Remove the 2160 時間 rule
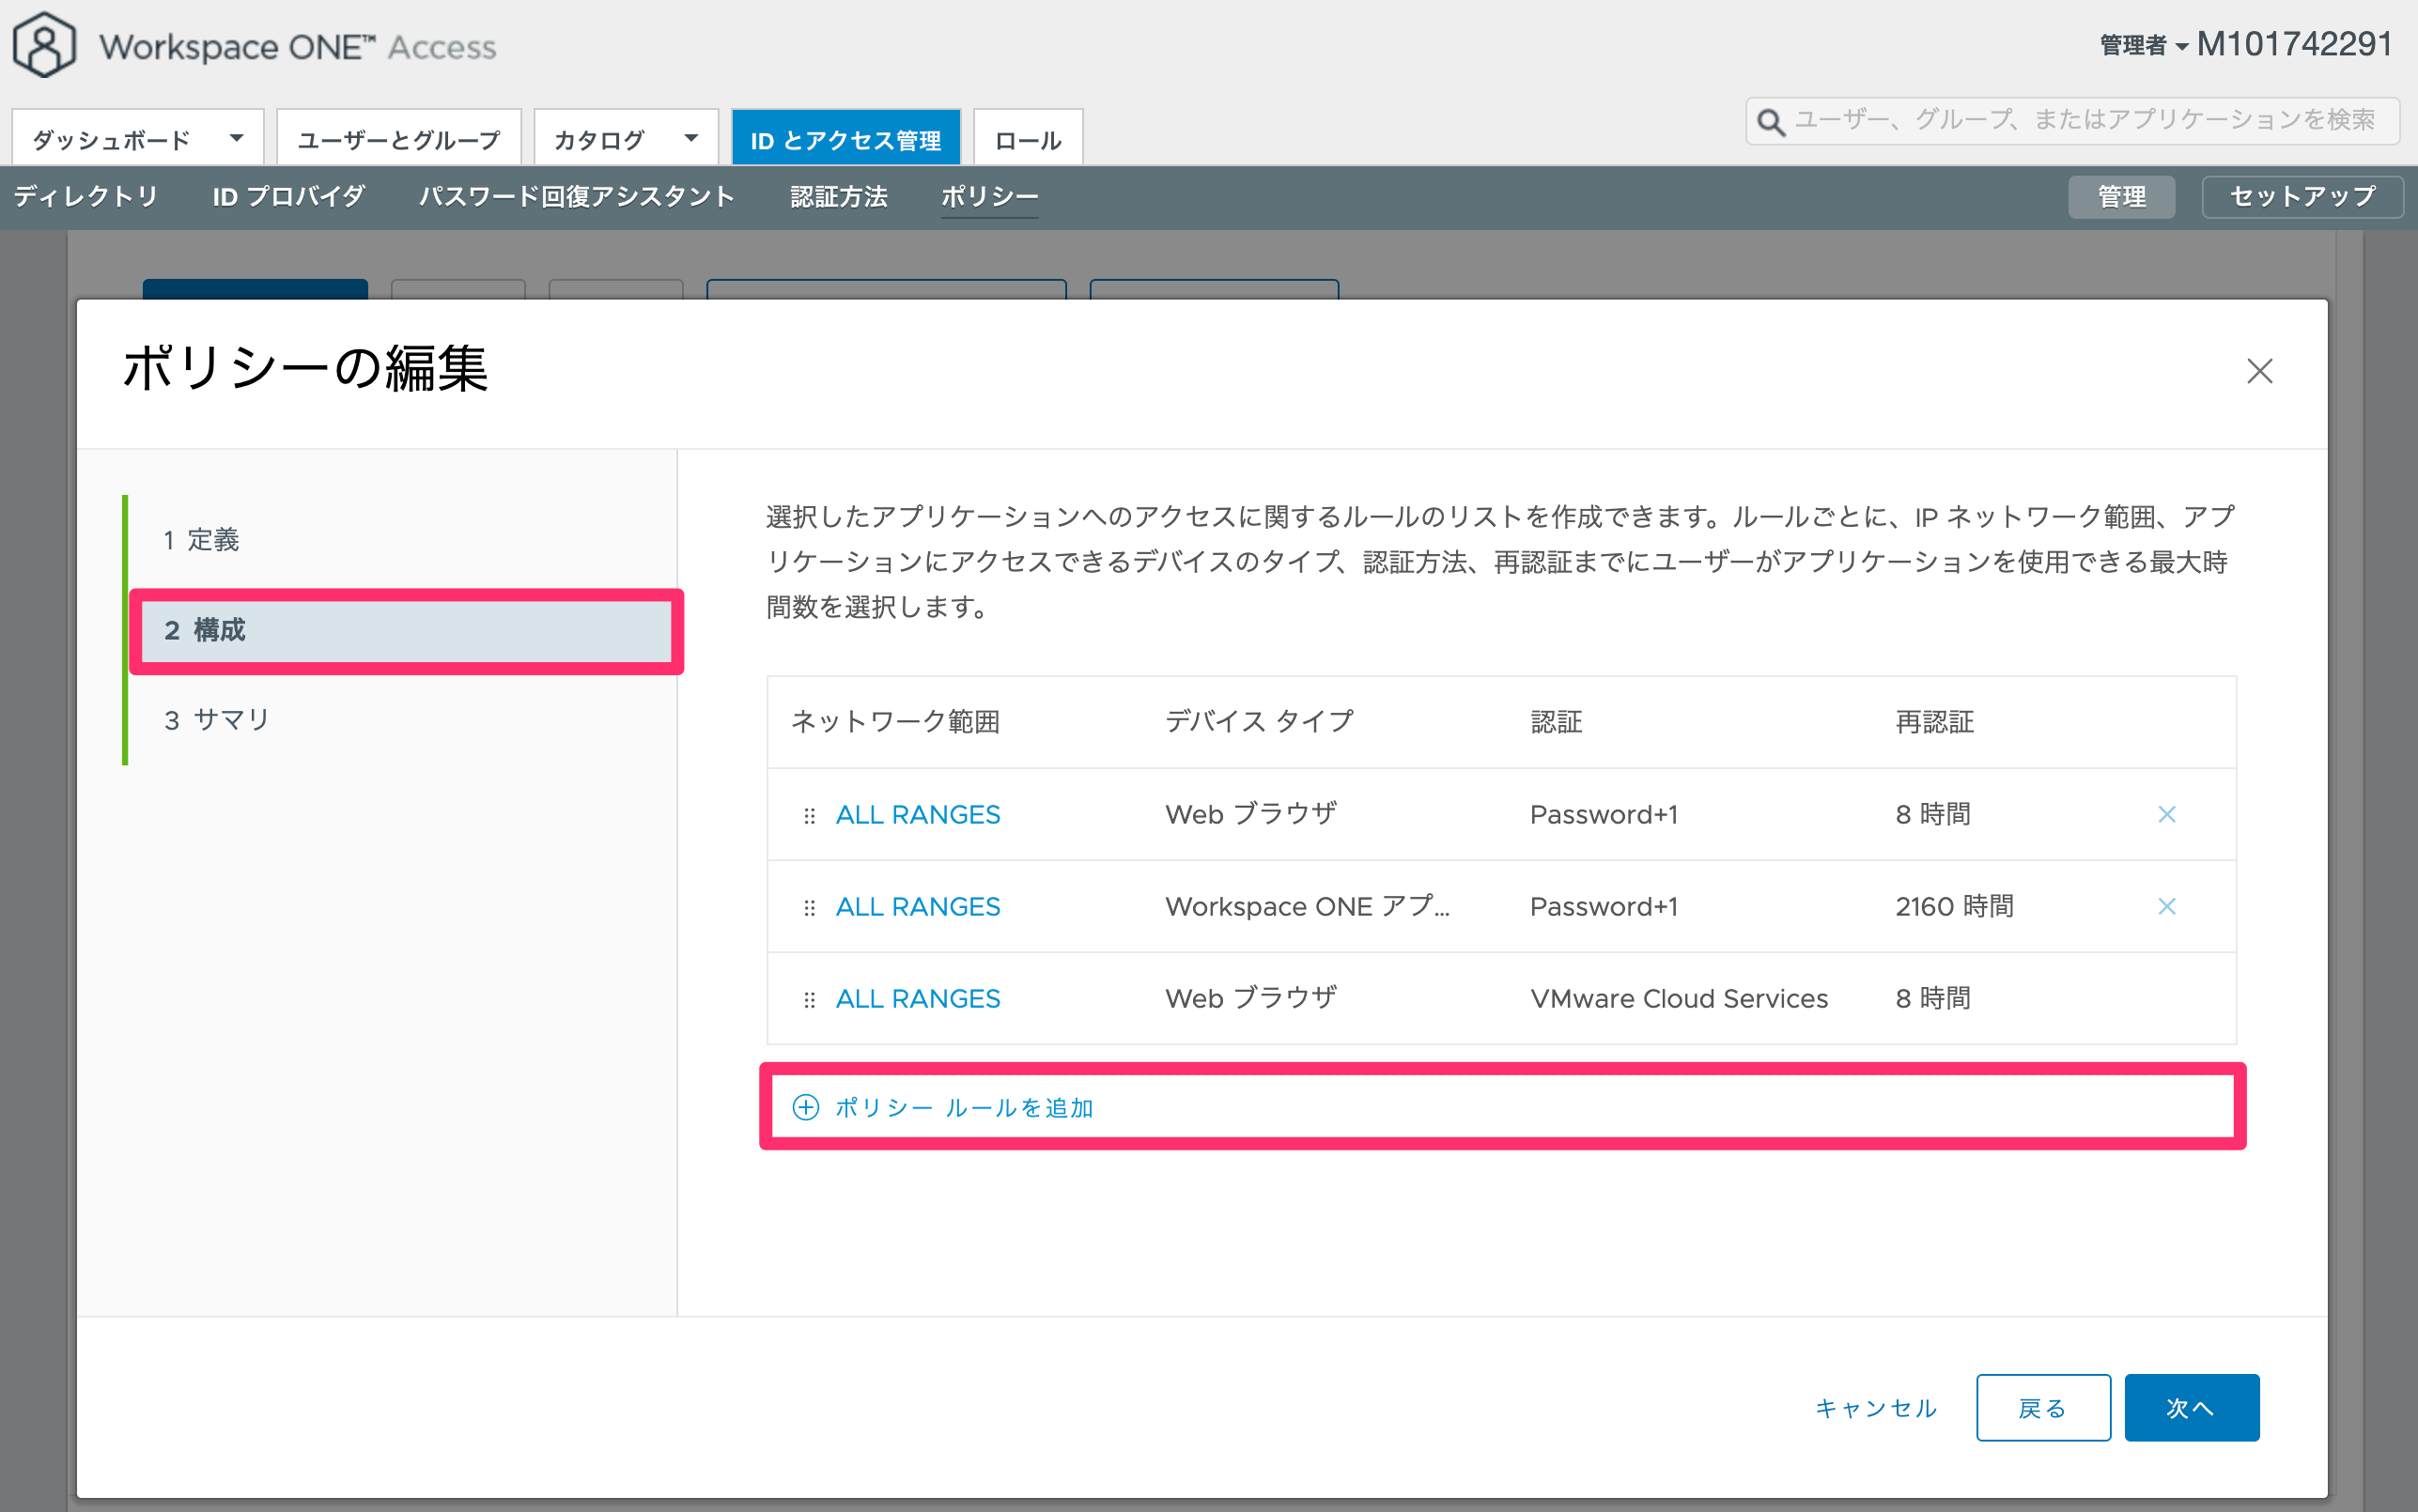 click(2166, 906)
